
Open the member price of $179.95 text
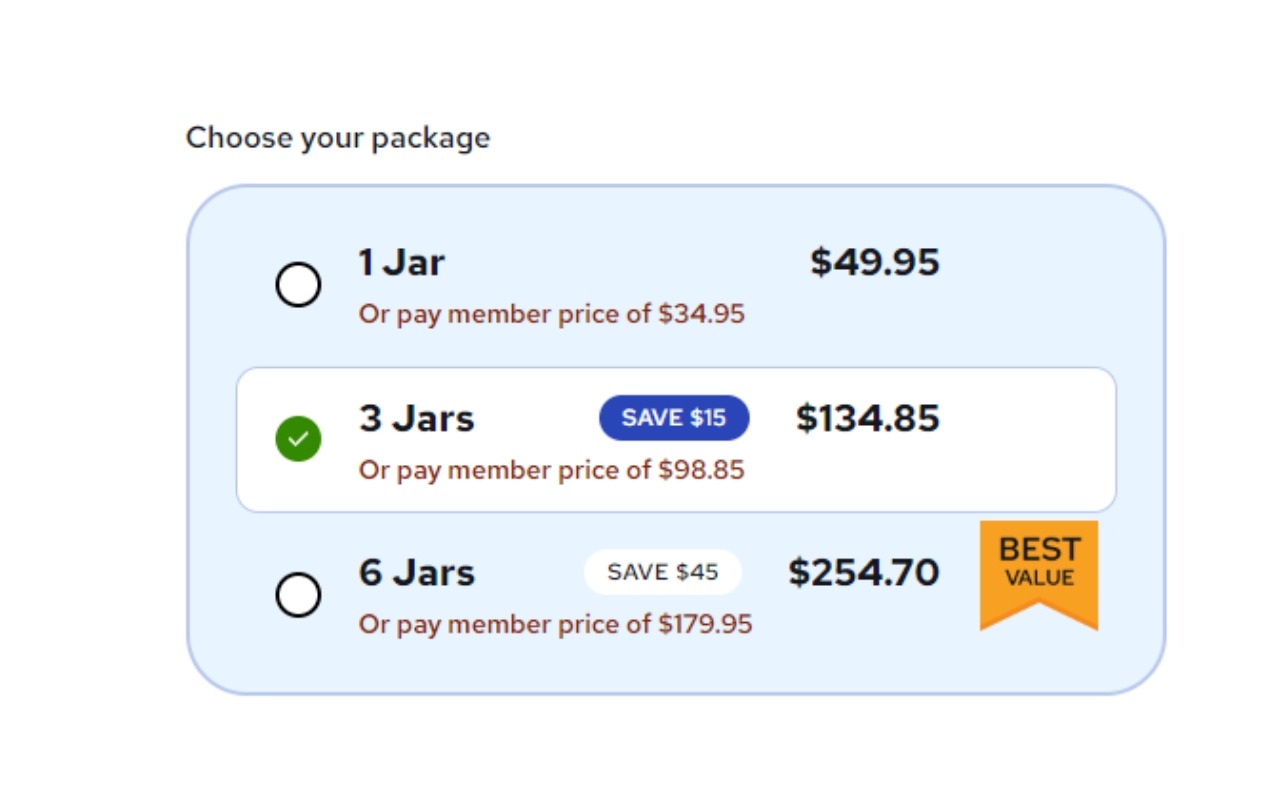point(555,625)
